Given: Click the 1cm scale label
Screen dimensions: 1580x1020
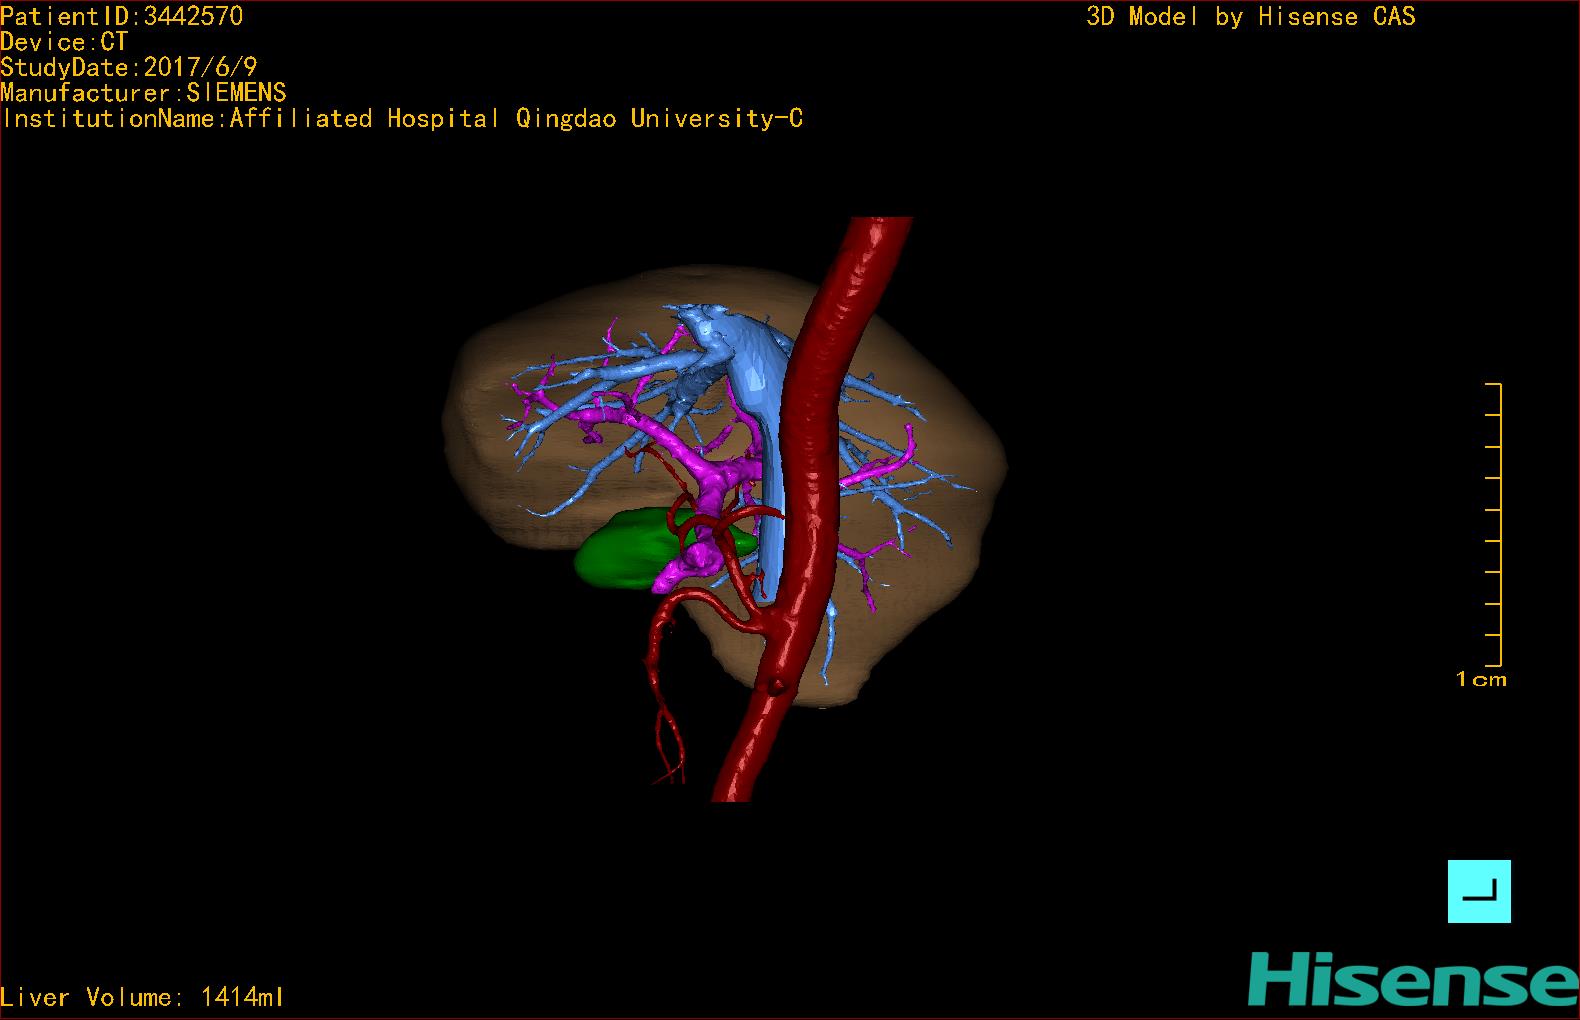Looking at the screenshot, I should (x=1481, y=679).
